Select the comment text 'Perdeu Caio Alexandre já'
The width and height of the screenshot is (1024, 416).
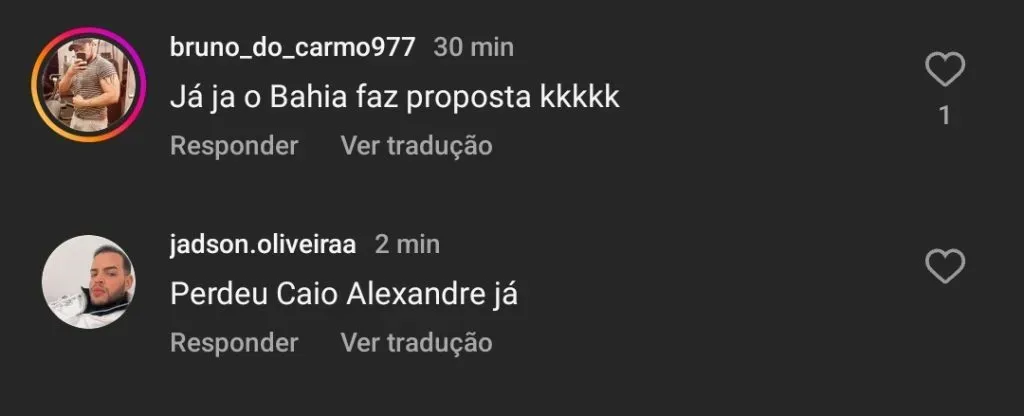click(x=344, y=295)
